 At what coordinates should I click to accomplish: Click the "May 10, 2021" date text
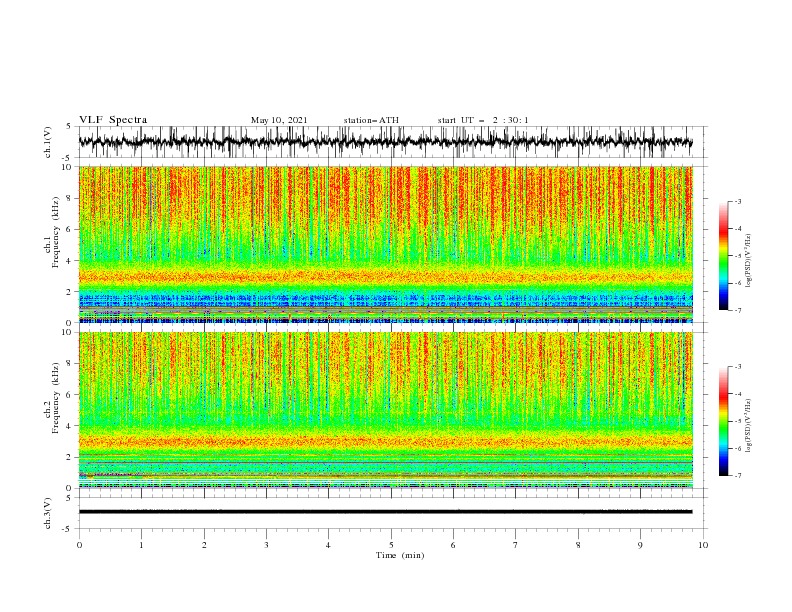coord(279,120)
